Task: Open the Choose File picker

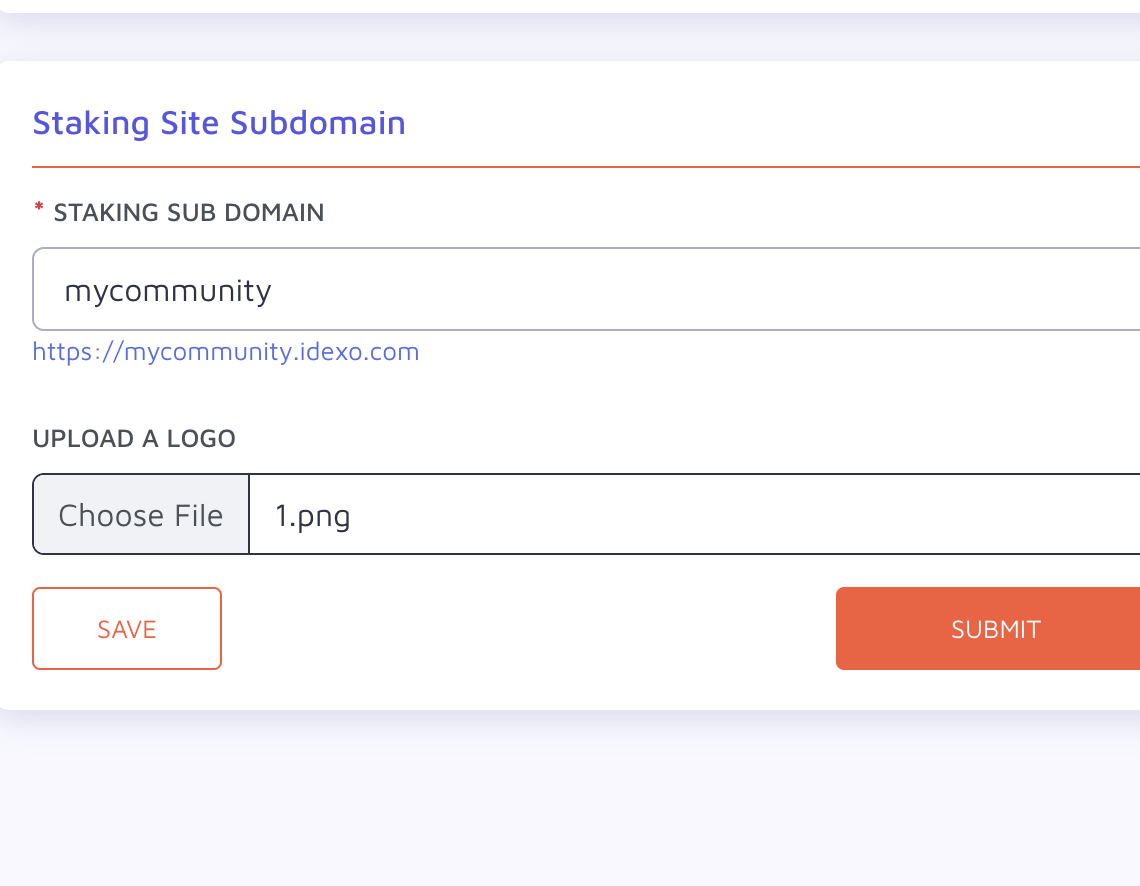Action: [x=141, y=515]
